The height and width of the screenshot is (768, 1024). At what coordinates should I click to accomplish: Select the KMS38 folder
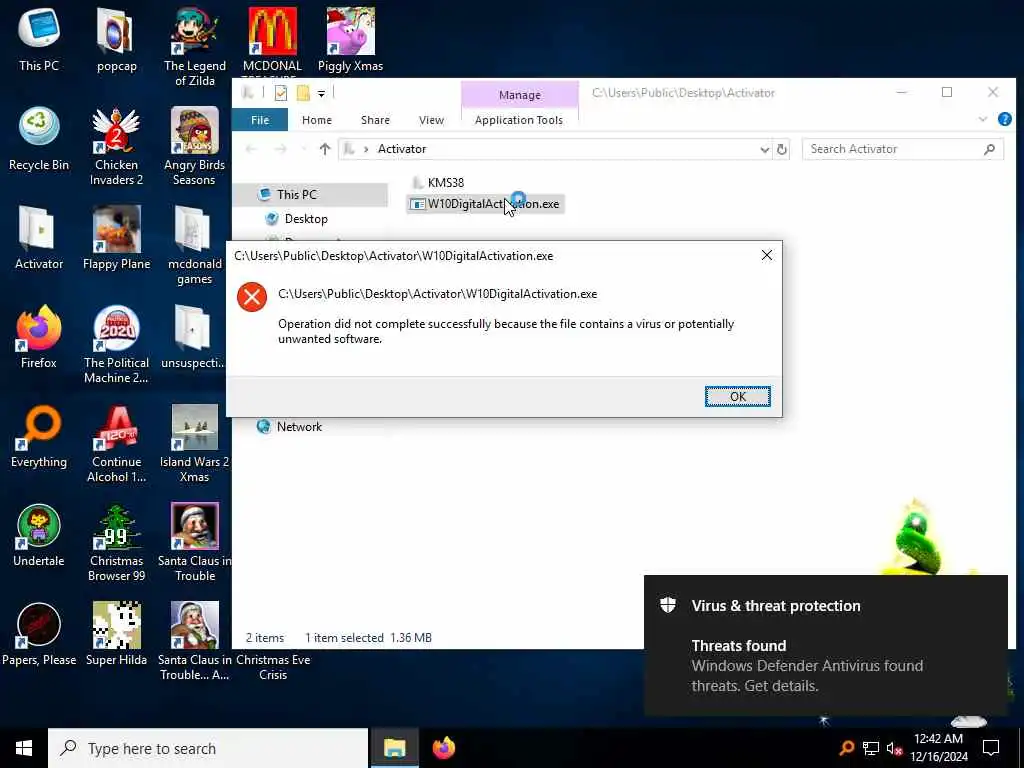[x=438, y=182]
